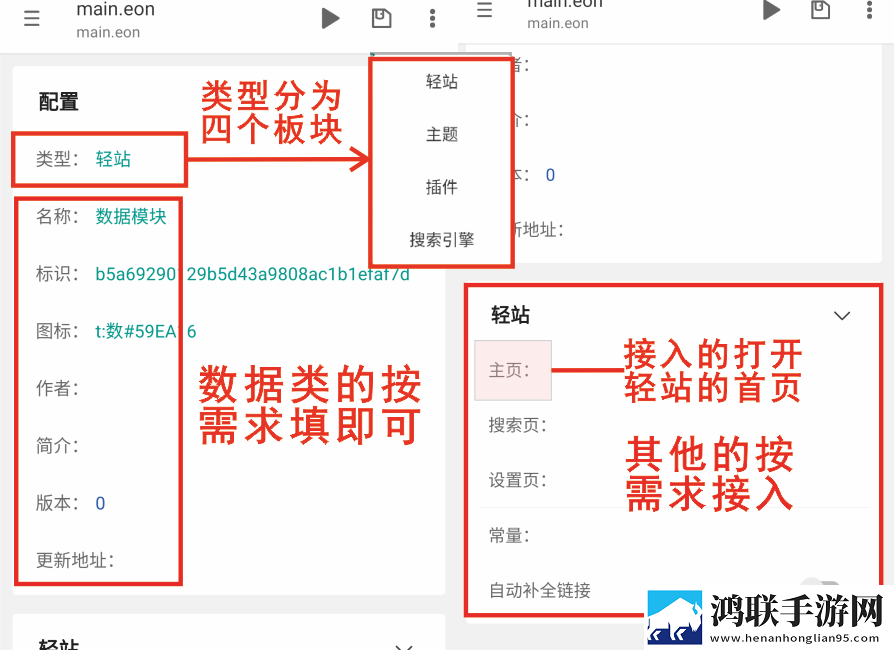Choose 插件 from the type popup list
This screenshot has height=650, width=894.
(x=442, y=187)
